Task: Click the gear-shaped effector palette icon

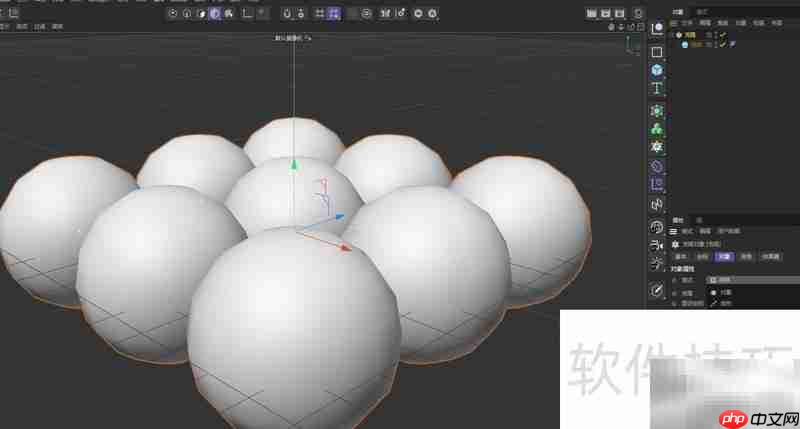Action: (657, 147)
